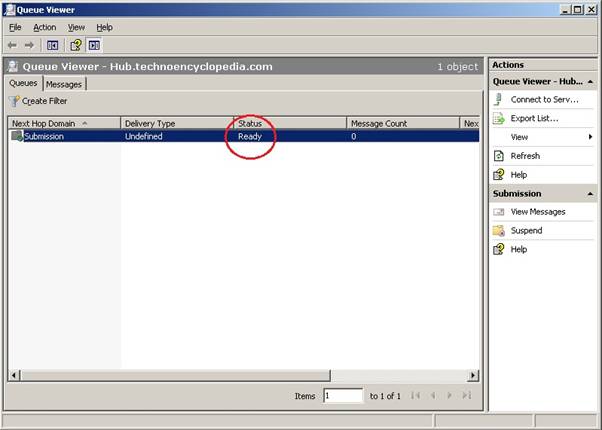
Task: Click the Submission queue row icon
Action: [x=17, y=136]
